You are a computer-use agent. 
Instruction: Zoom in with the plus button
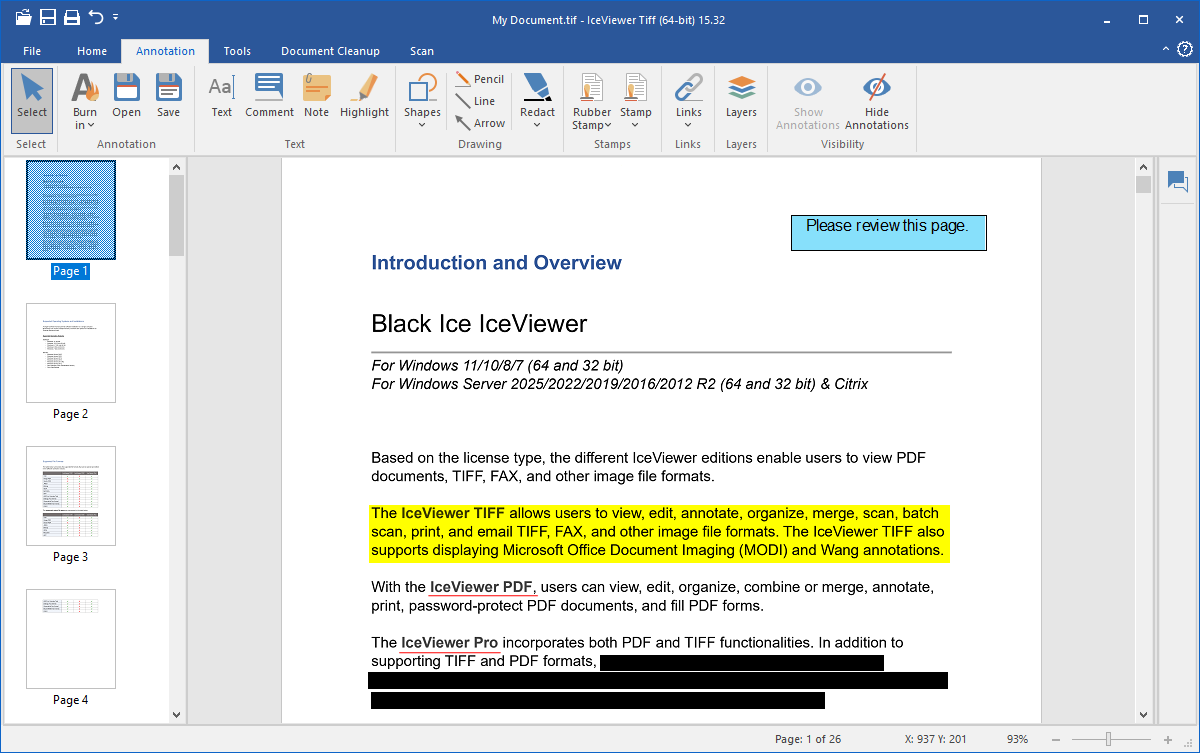click(x=1167, y=739)
